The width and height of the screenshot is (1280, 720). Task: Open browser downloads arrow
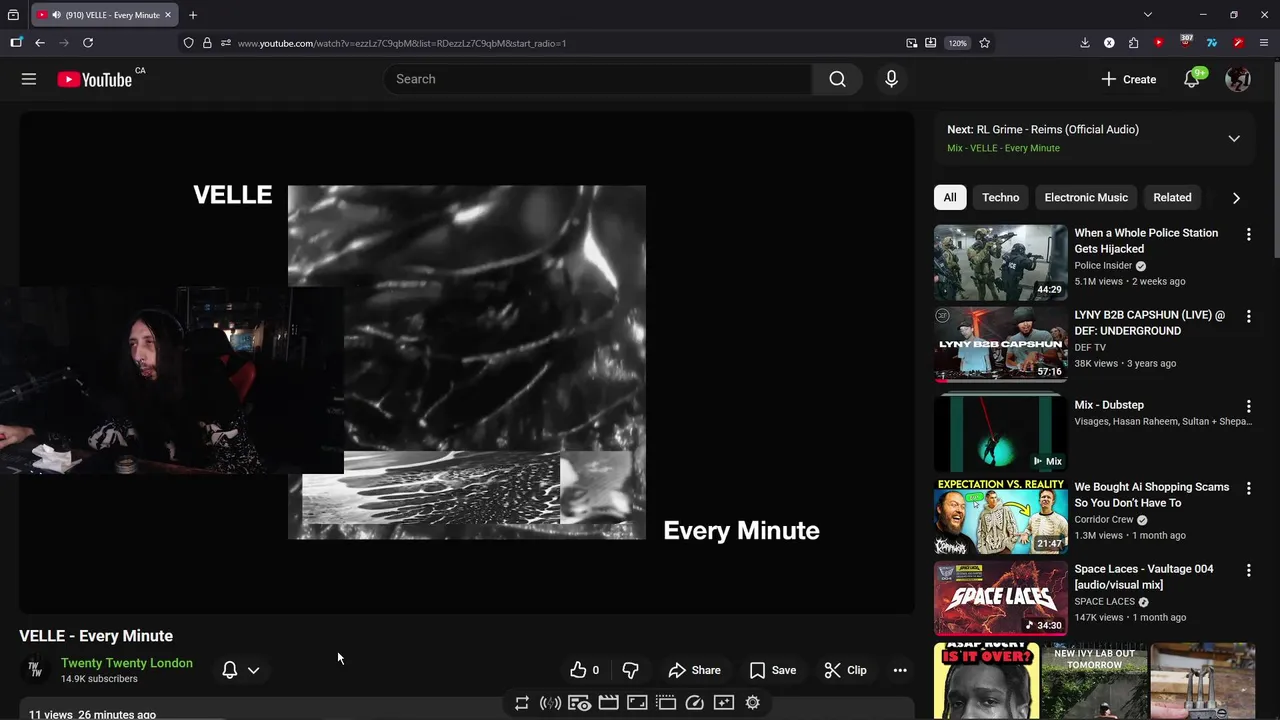1085,43
